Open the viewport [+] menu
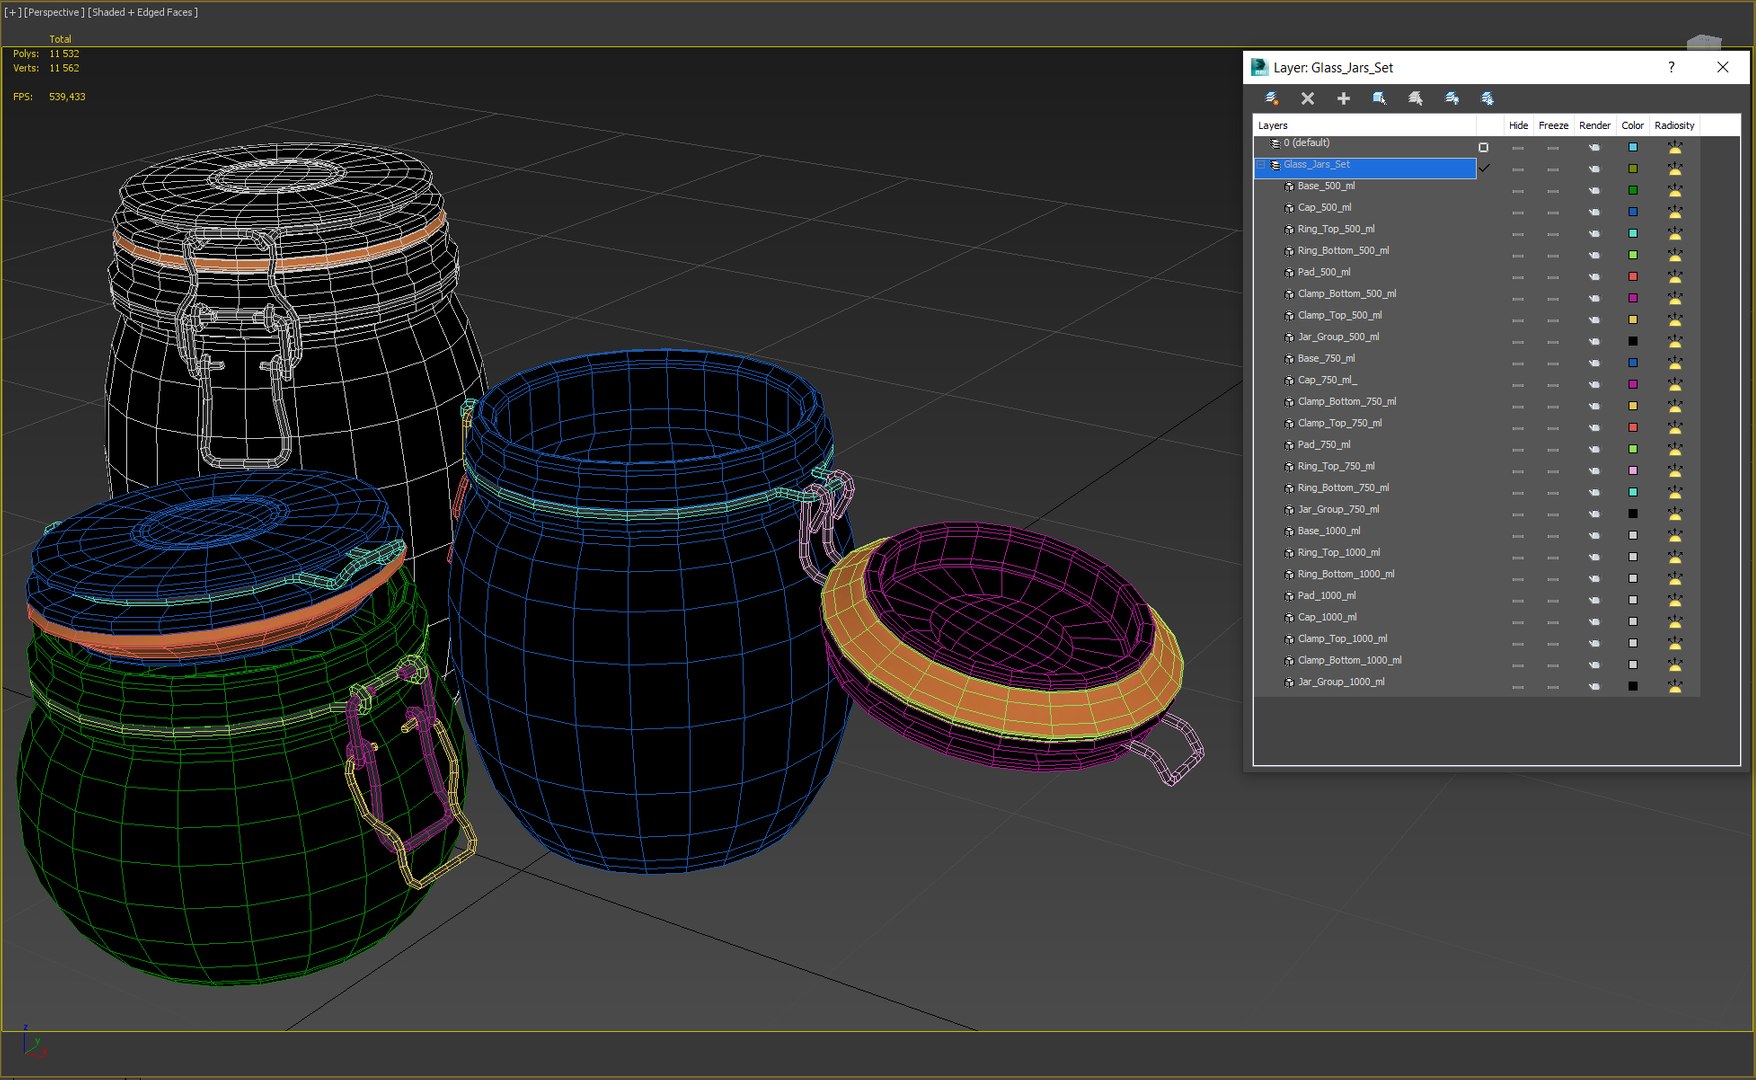The height and width of the screenshot is (1080, 1756). coord(12,12)
